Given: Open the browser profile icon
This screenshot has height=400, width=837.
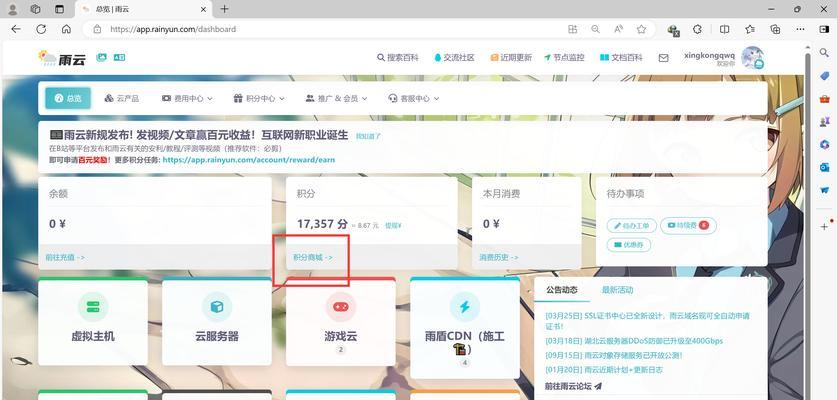Looking at the screenshot, I should tap(13, 9).
